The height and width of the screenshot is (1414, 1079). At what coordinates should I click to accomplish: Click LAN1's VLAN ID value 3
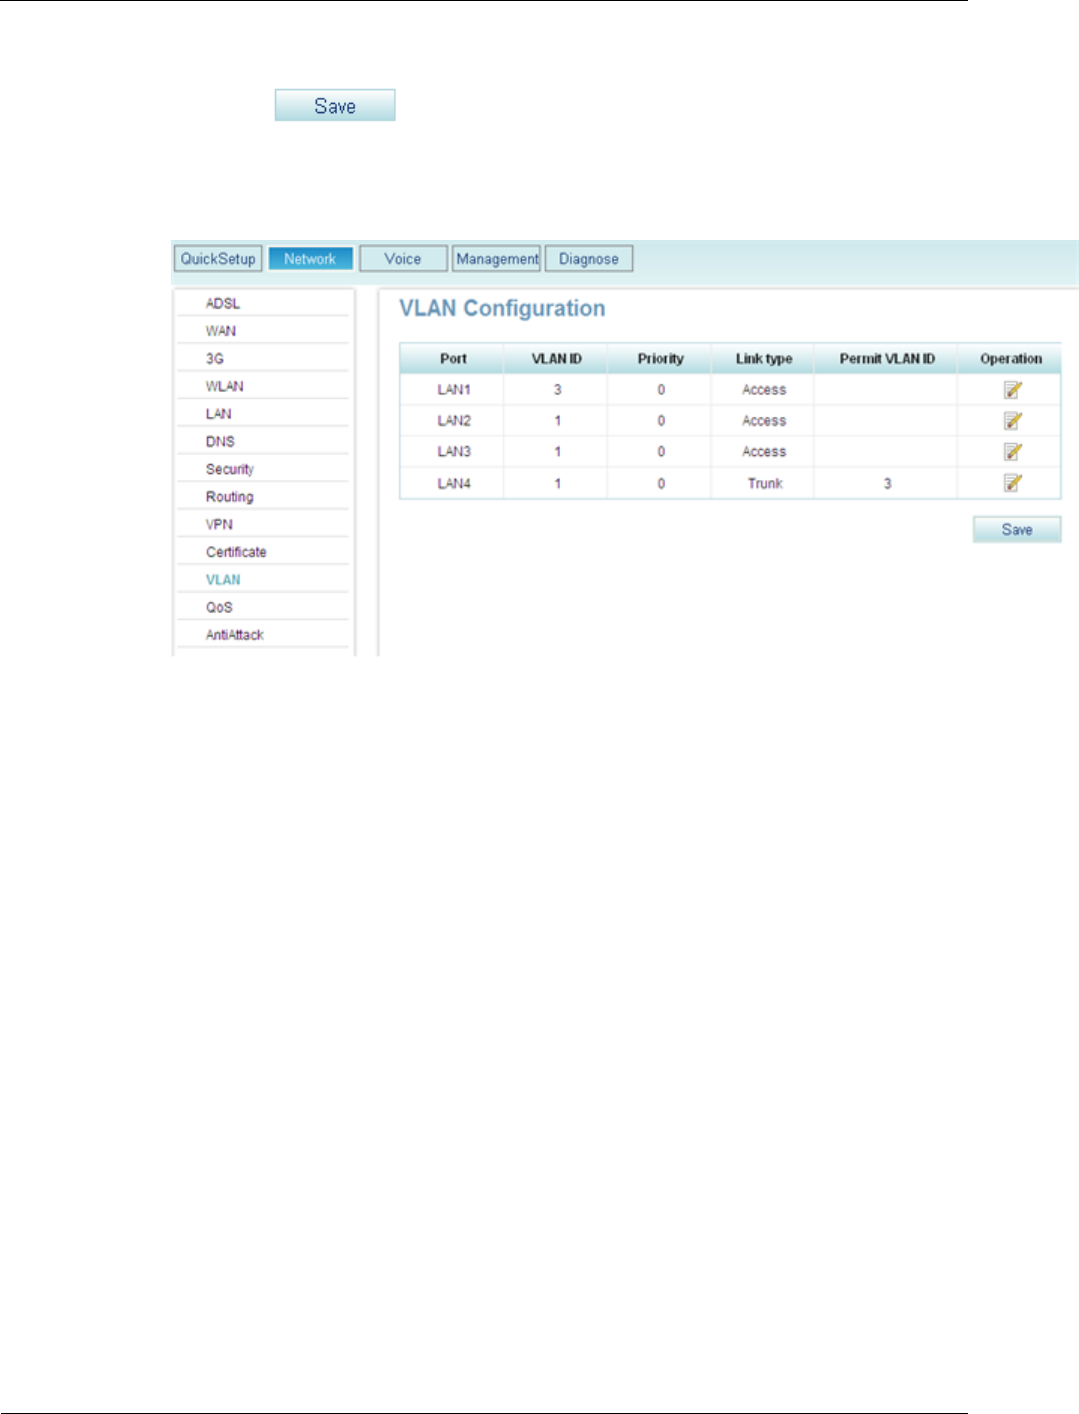(x=557, y=390)
